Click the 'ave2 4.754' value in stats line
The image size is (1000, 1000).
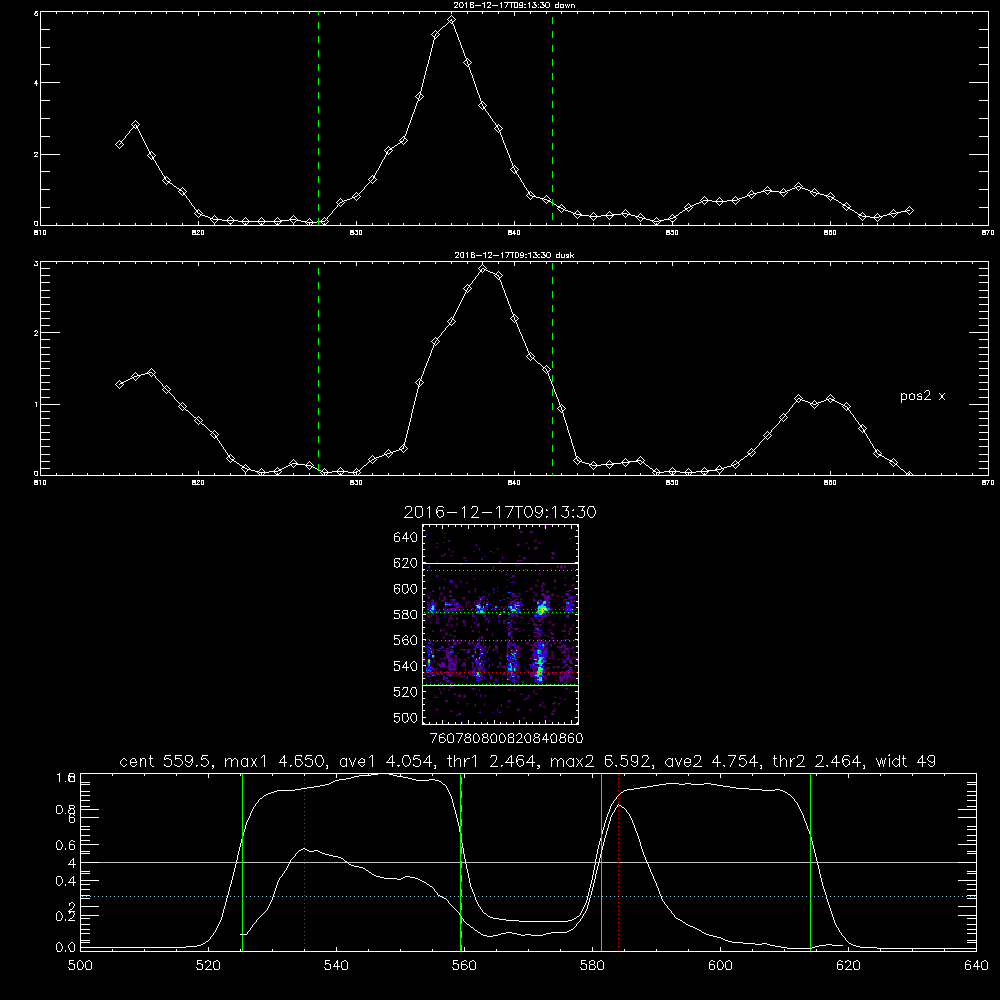(712, 761)
